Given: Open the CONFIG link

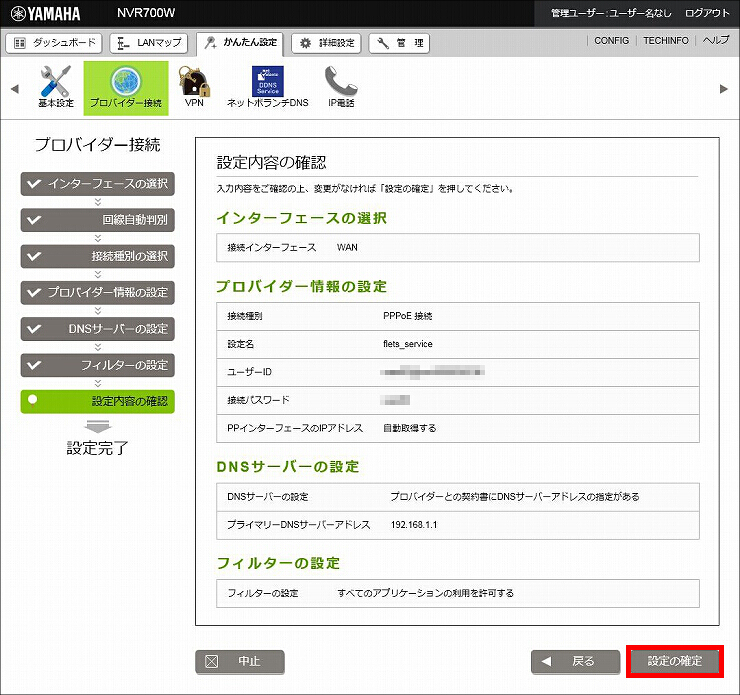Looking at the screenshot, I should pos(611,41).
